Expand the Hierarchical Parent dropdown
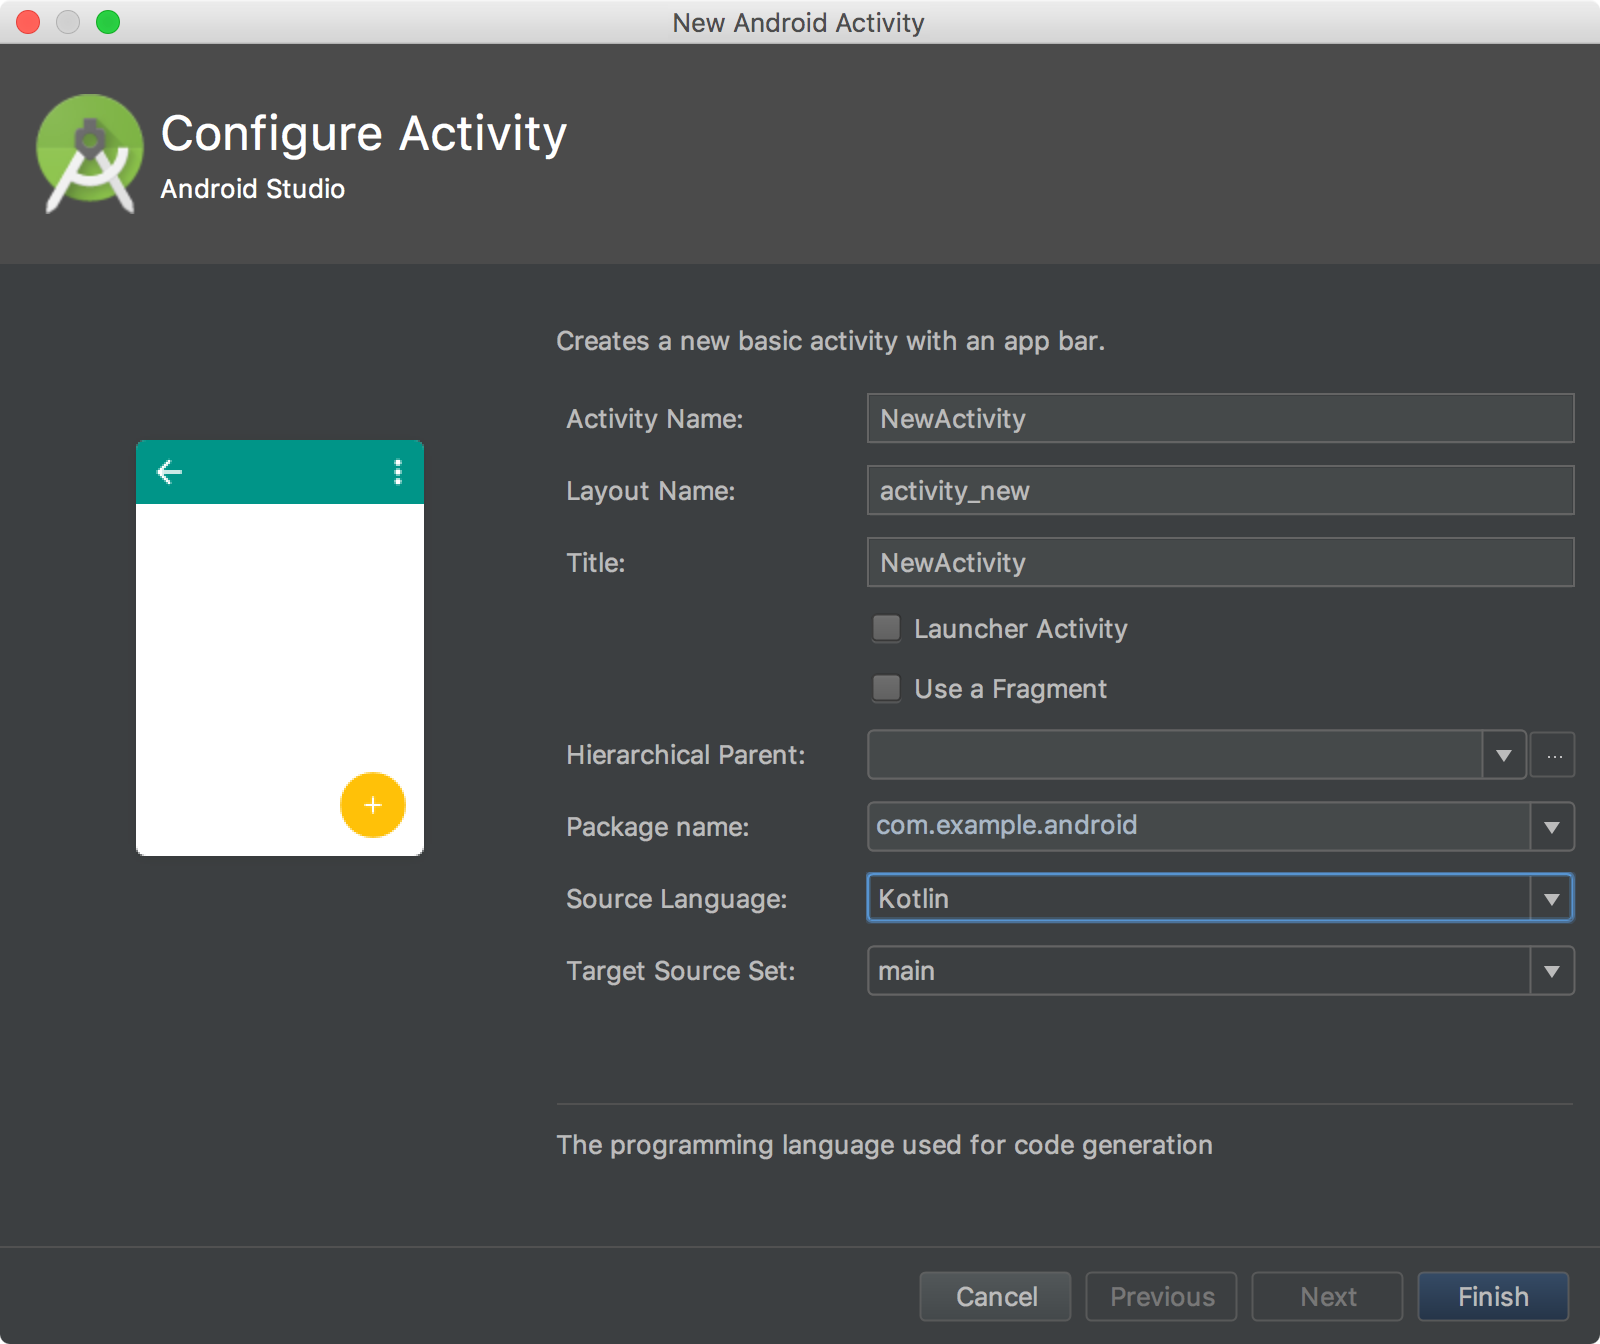Viewport: 1600px width, 1344px height. (1503, 755)
